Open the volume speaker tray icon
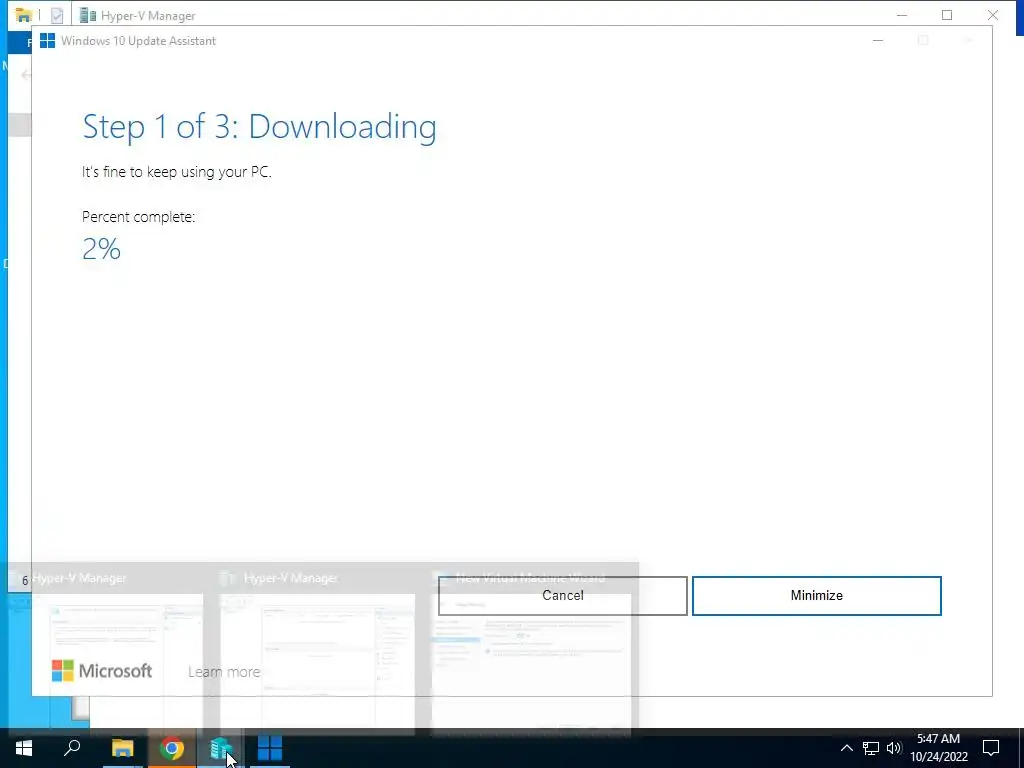The height and width of the screenshot is (768, 1024). [894, 748]
